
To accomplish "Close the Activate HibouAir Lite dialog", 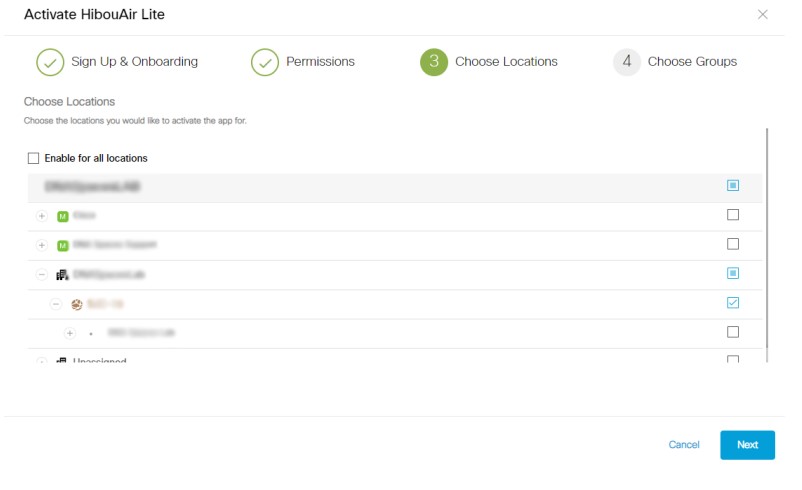I will click(762, 14).
